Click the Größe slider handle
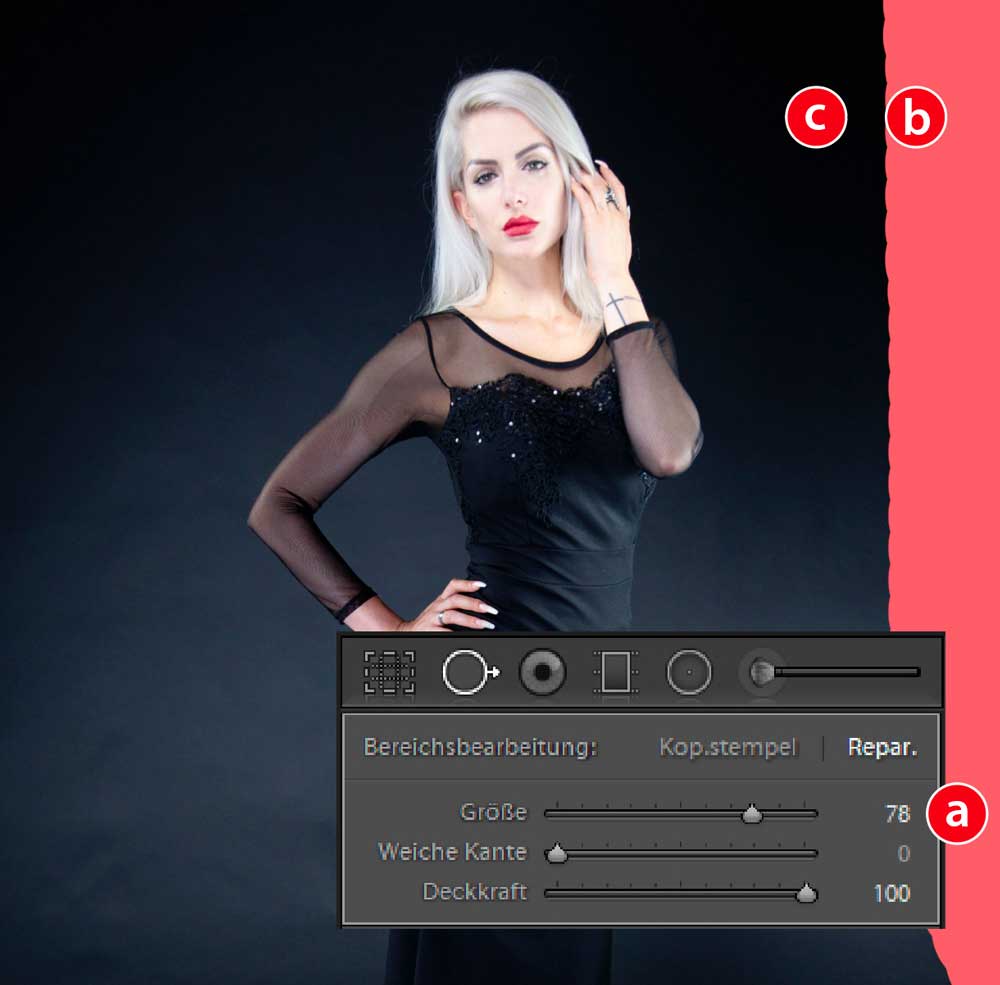Viewport: 1000px width, 985px height. pos(753,814)
